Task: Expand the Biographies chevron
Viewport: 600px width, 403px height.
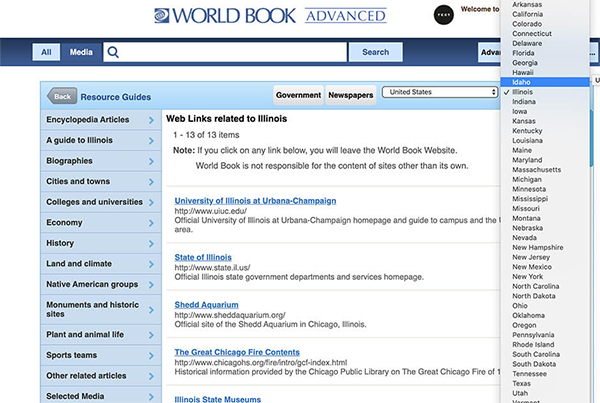Action: click(151, 162)
